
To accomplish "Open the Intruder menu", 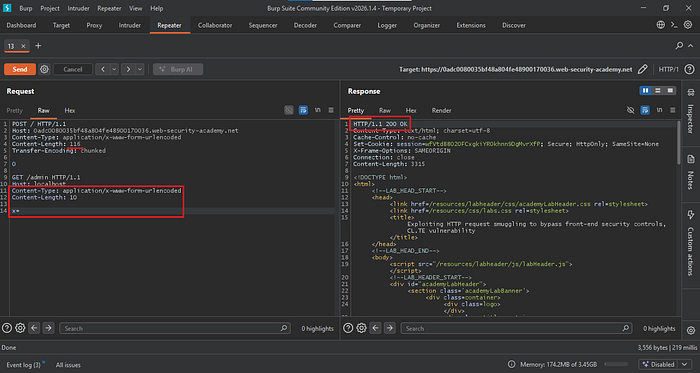I will 79,8.
